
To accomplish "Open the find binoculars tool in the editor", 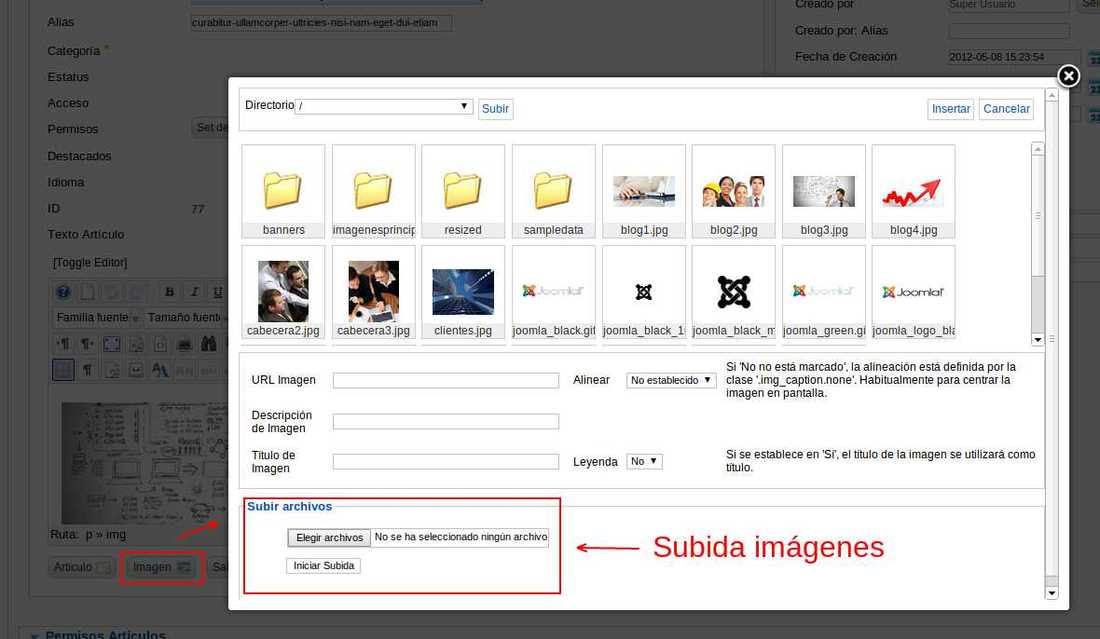I will pyautogui.click(x=208, y=344).
